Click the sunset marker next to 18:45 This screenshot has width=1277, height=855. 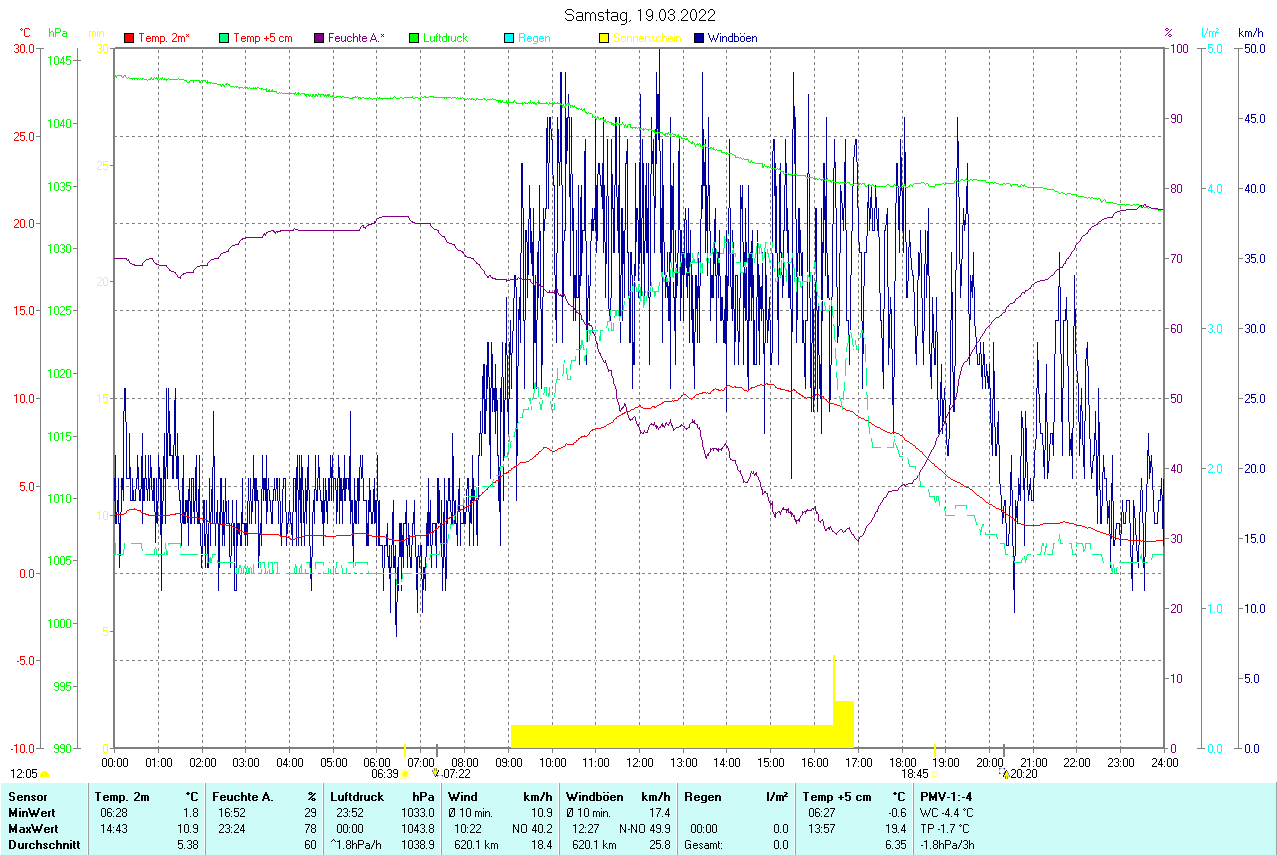(x=934, y=774)
